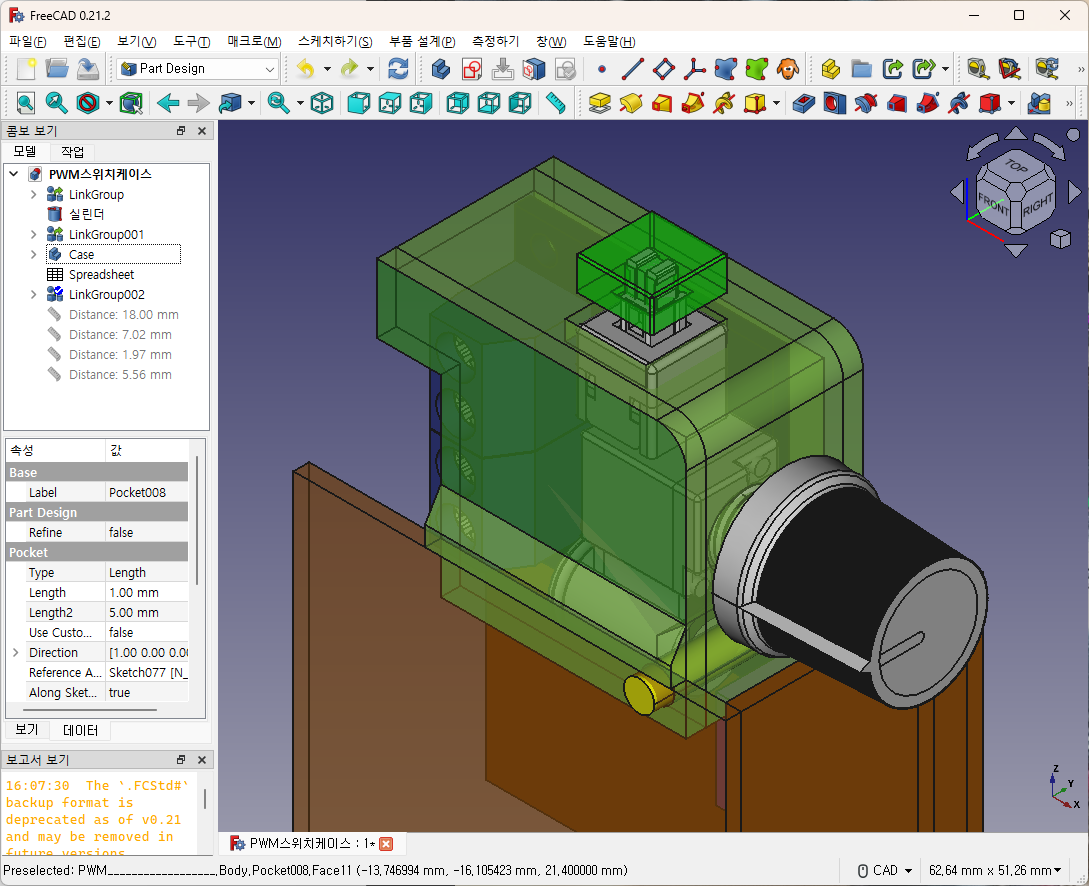Image resolution: width=1089 pixels, height=886 pixels.
Task: Expand the Case body tree item
Action: pos(33,255)
